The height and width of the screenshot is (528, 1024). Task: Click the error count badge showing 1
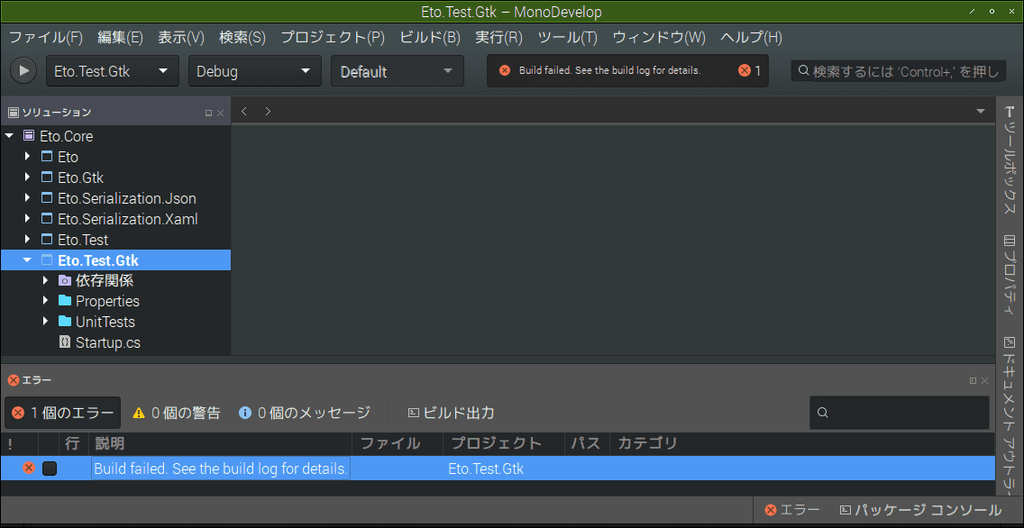[750, 71]
